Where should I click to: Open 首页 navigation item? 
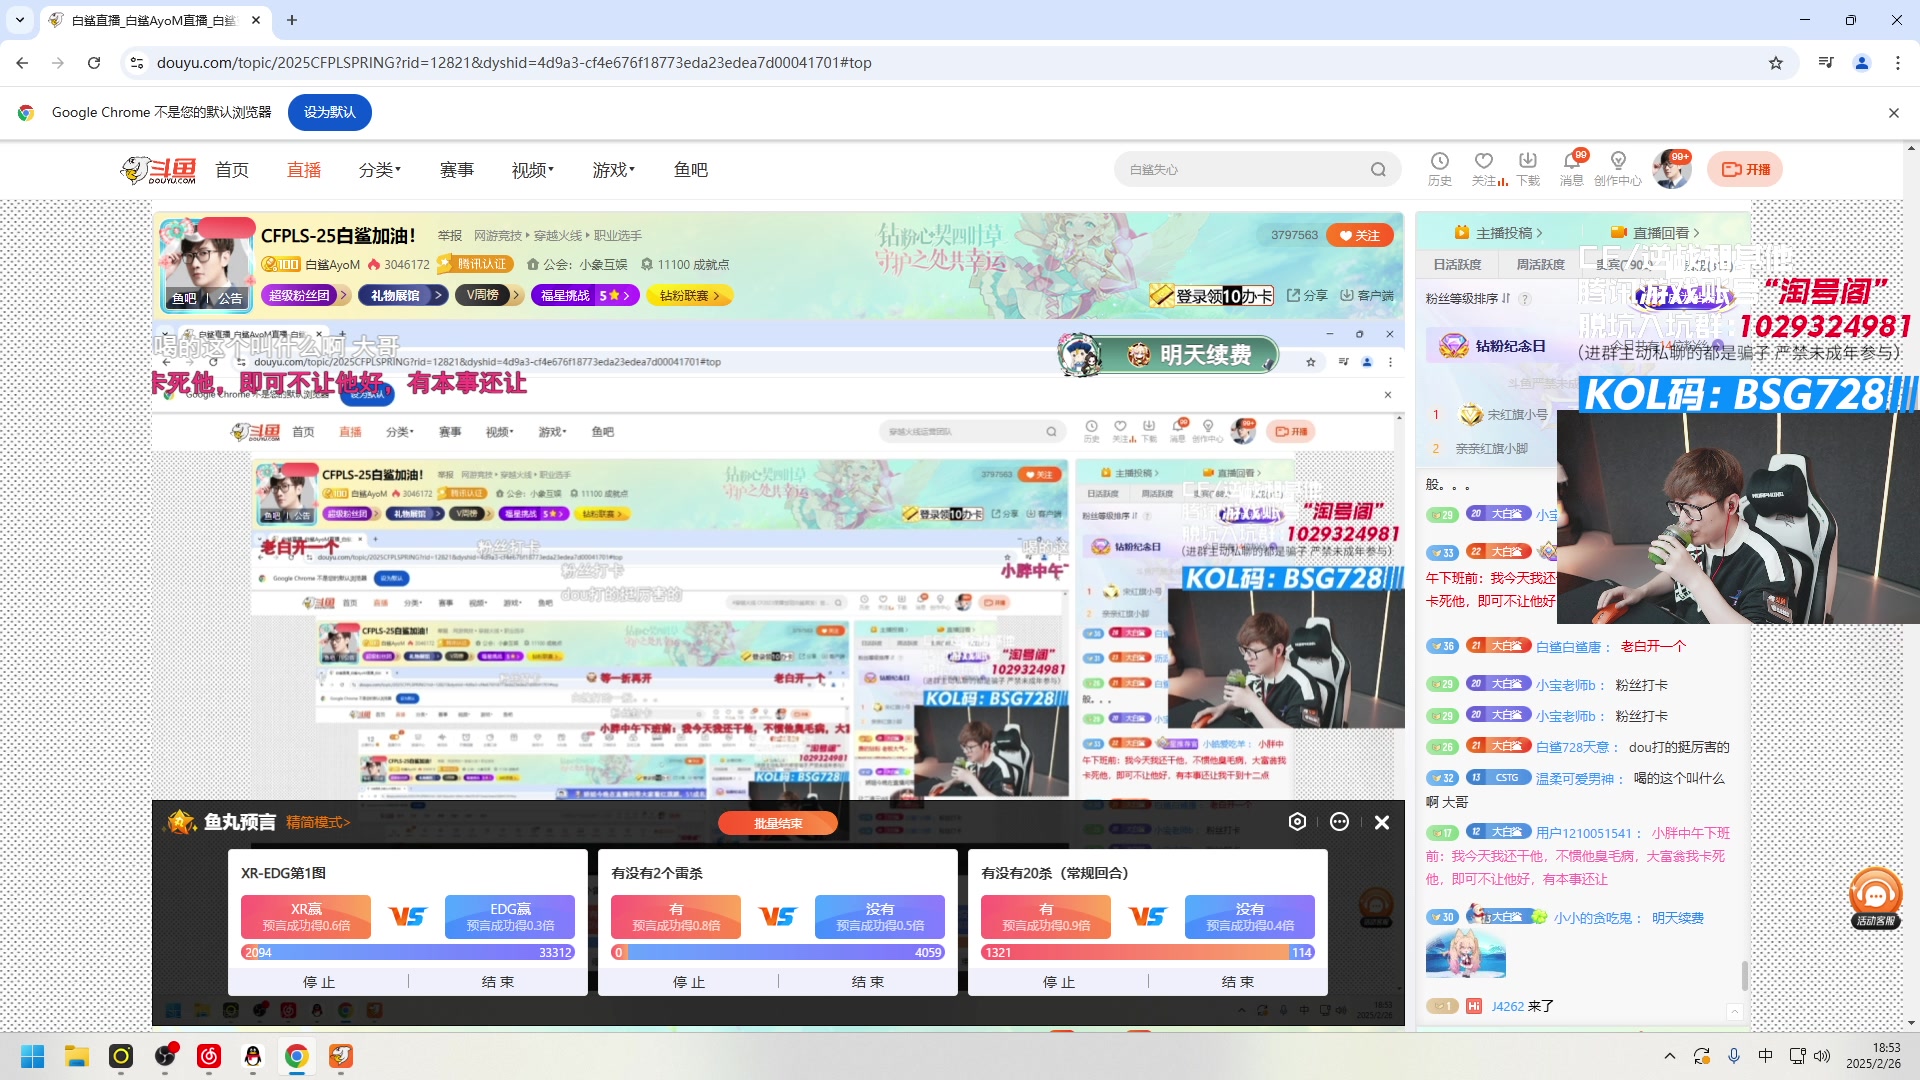pos(232,170)
